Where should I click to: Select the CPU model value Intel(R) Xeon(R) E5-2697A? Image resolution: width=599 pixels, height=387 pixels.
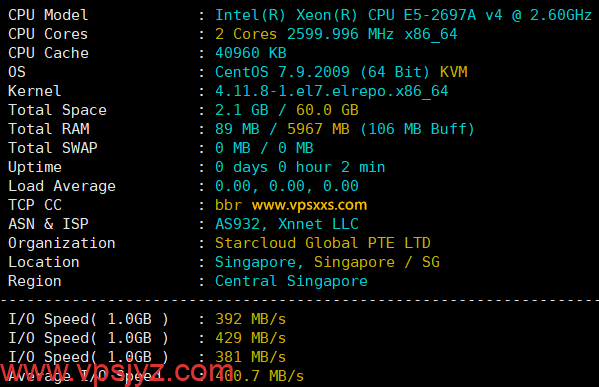(x=403, y=15)
